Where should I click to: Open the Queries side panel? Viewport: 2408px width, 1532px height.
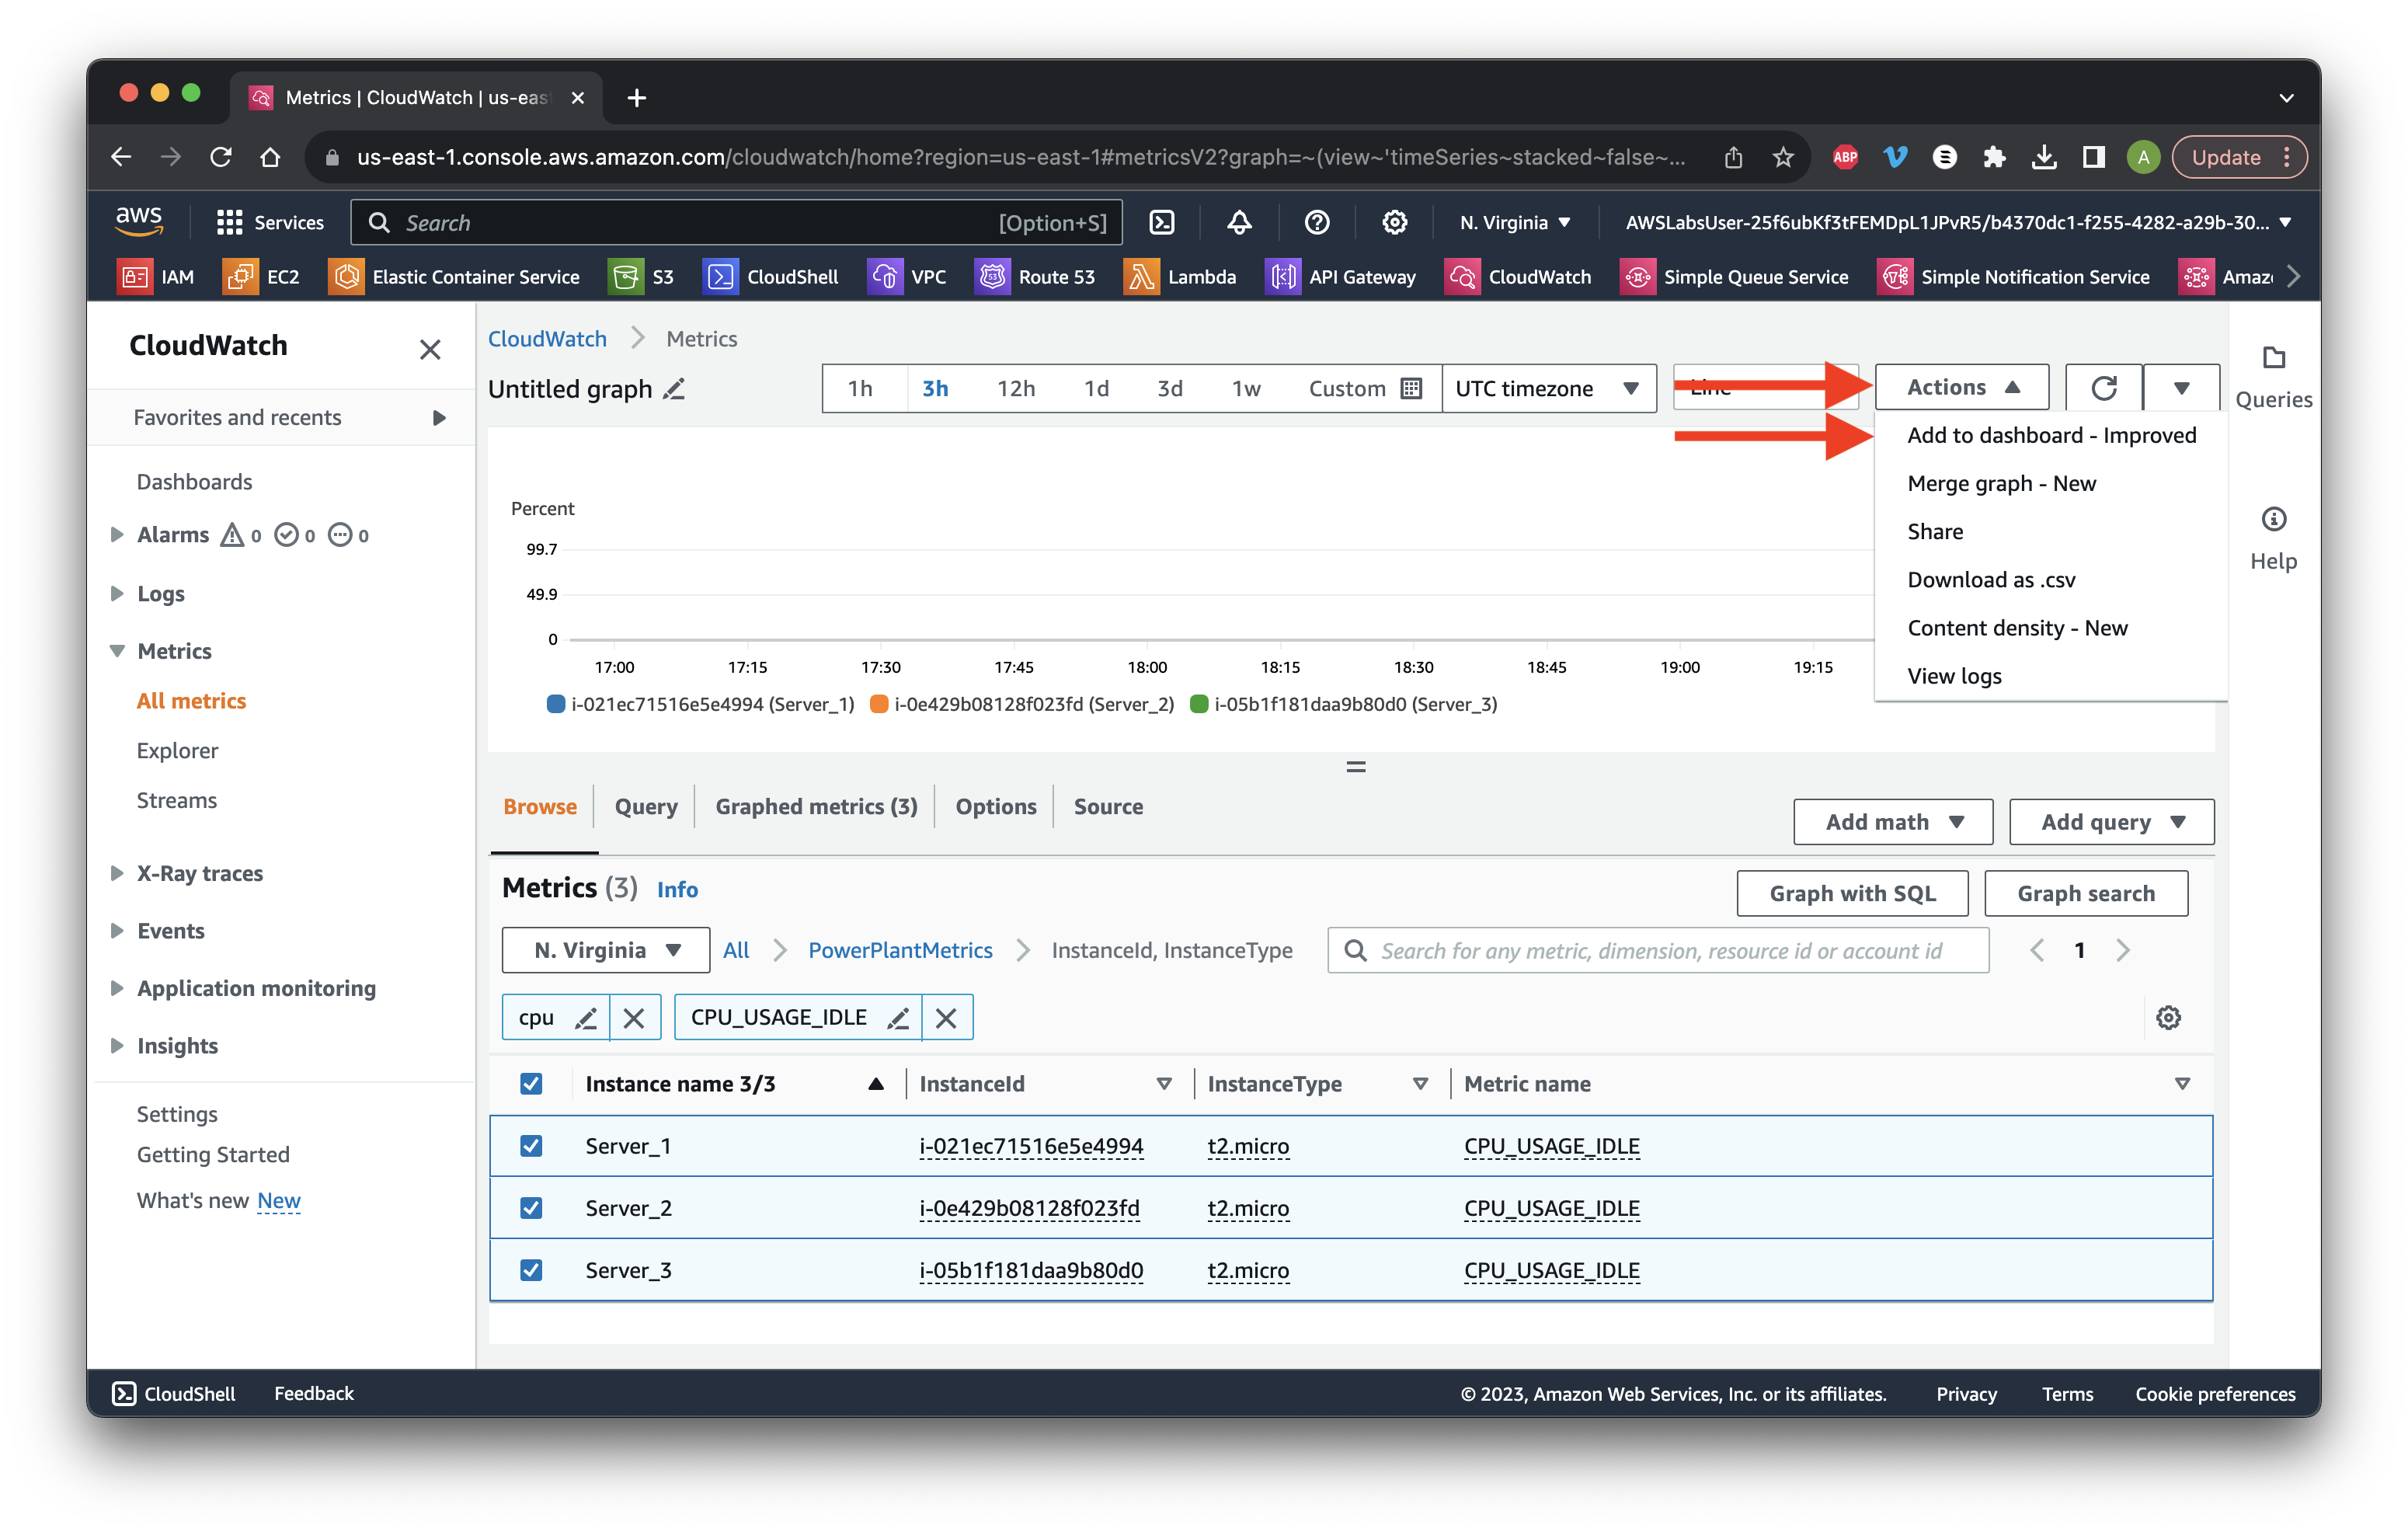click(2273, 378)
